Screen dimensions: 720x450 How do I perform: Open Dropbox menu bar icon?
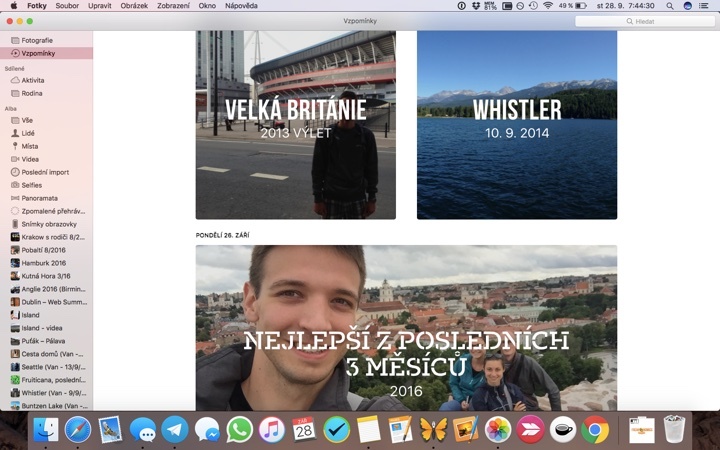coord(476,6)
